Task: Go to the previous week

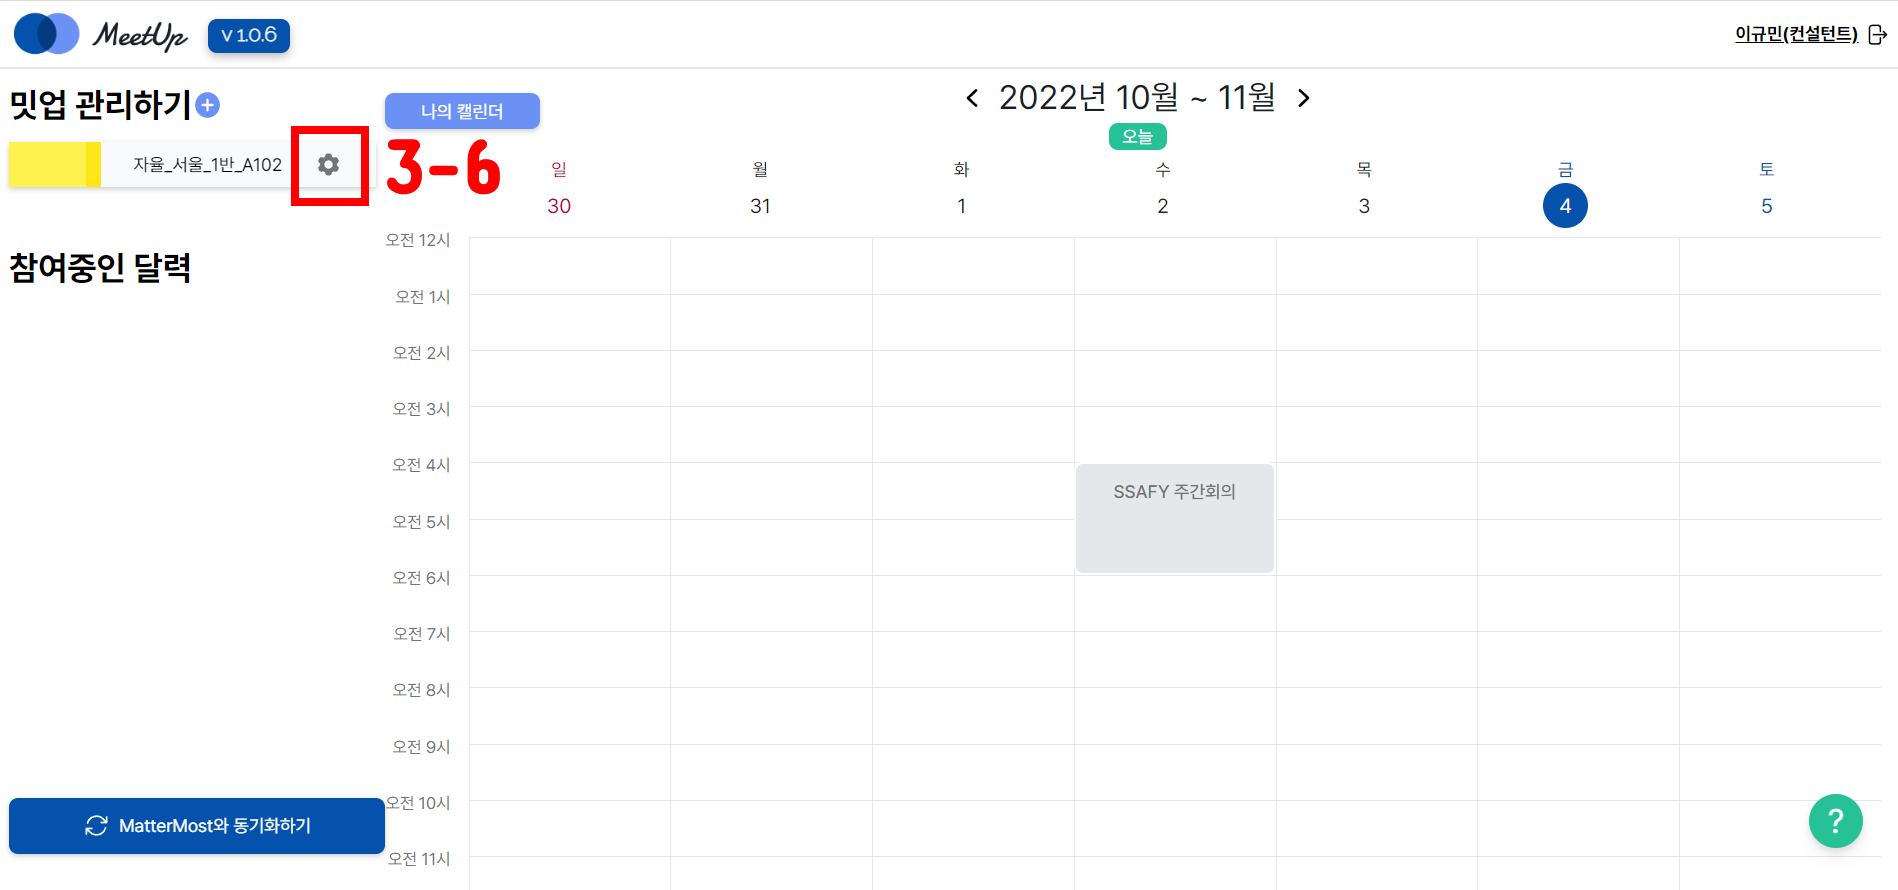Action: pos(972,98)
